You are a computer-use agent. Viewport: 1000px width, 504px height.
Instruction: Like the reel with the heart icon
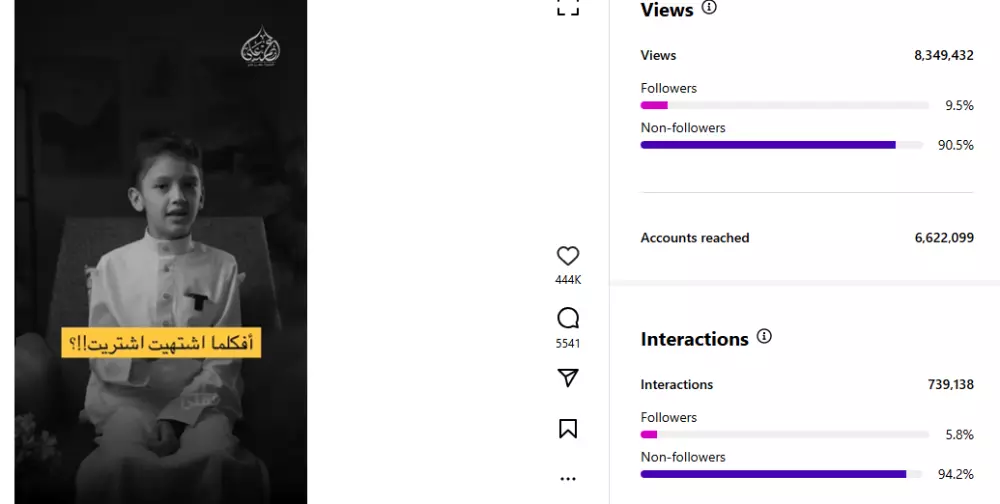tap(568, 256)
